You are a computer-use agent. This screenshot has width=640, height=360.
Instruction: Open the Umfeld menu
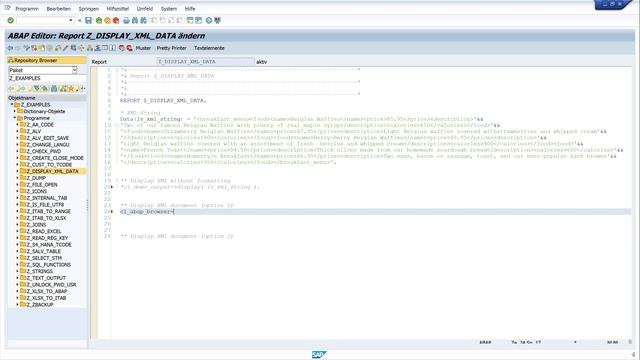[x=144, y=9]
